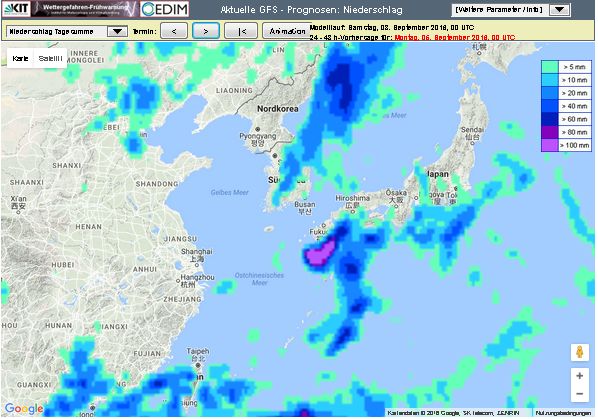Zoom in on the map
Image resolution: width=598 pixels, height=419 pixels.
coord(579,376)
